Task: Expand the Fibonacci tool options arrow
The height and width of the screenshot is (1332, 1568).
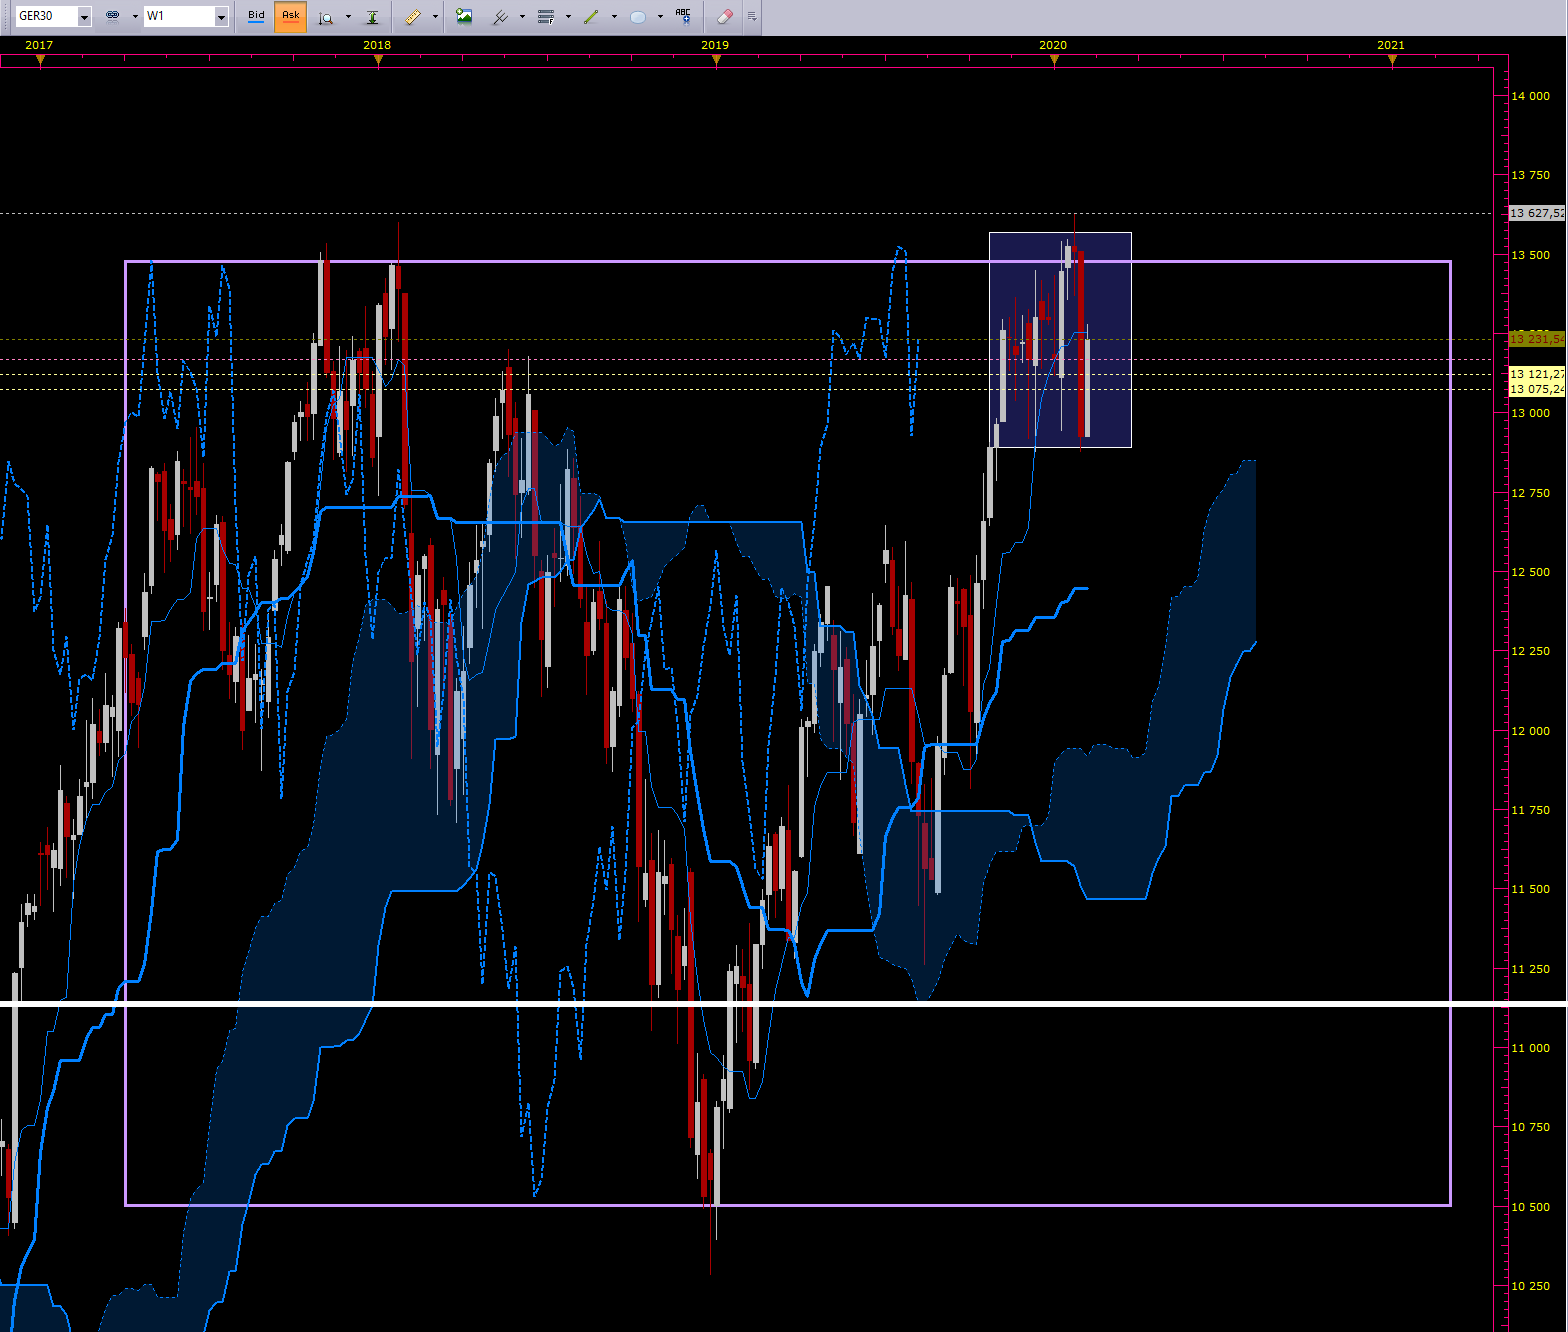Action: pyautogui.click(x=568, y=16)
